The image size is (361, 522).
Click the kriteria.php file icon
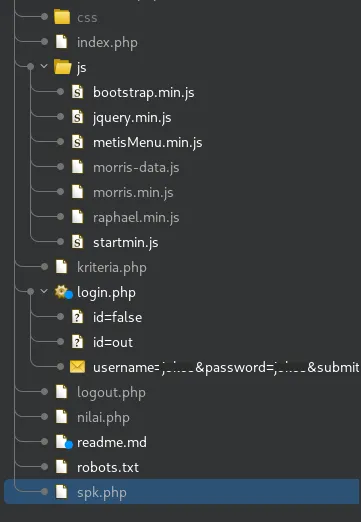61,267
